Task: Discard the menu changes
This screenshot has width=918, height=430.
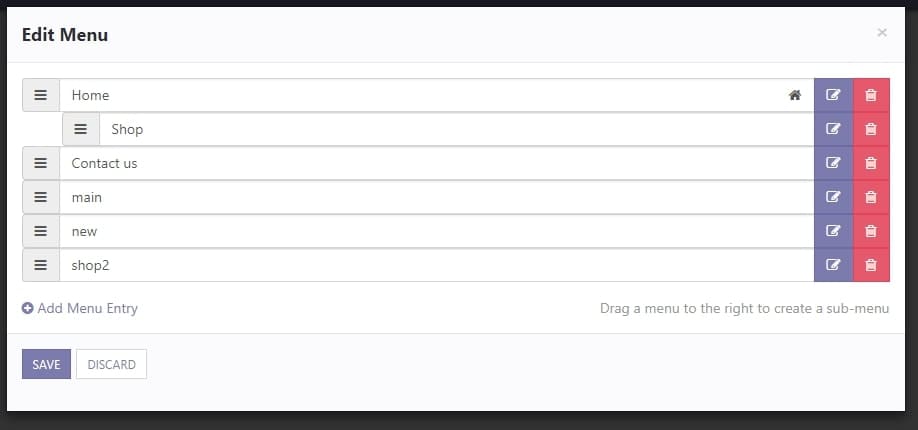Action: (x=111, y=364)
